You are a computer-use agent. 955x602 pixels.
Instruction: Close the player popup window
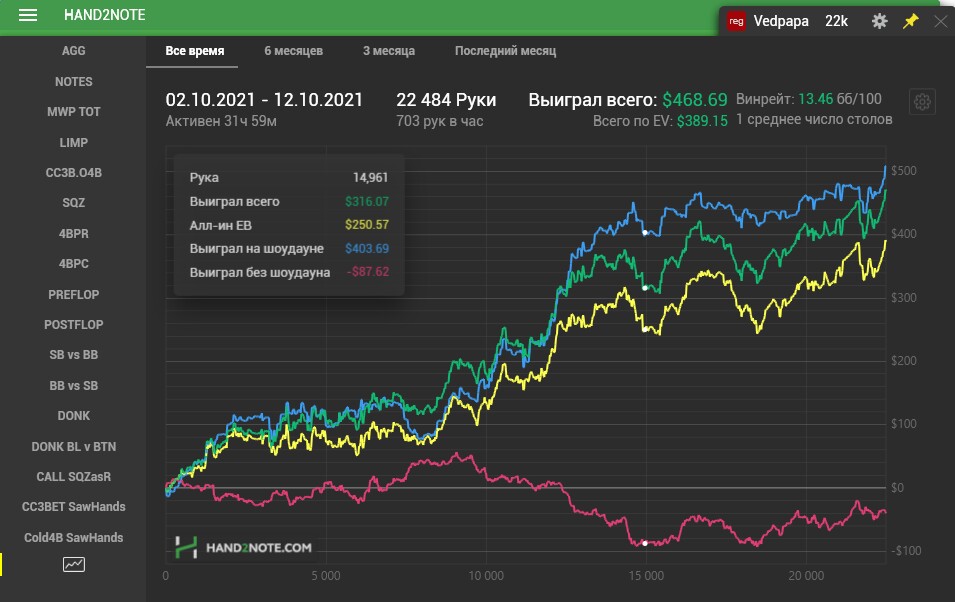[x=940, y=21]
